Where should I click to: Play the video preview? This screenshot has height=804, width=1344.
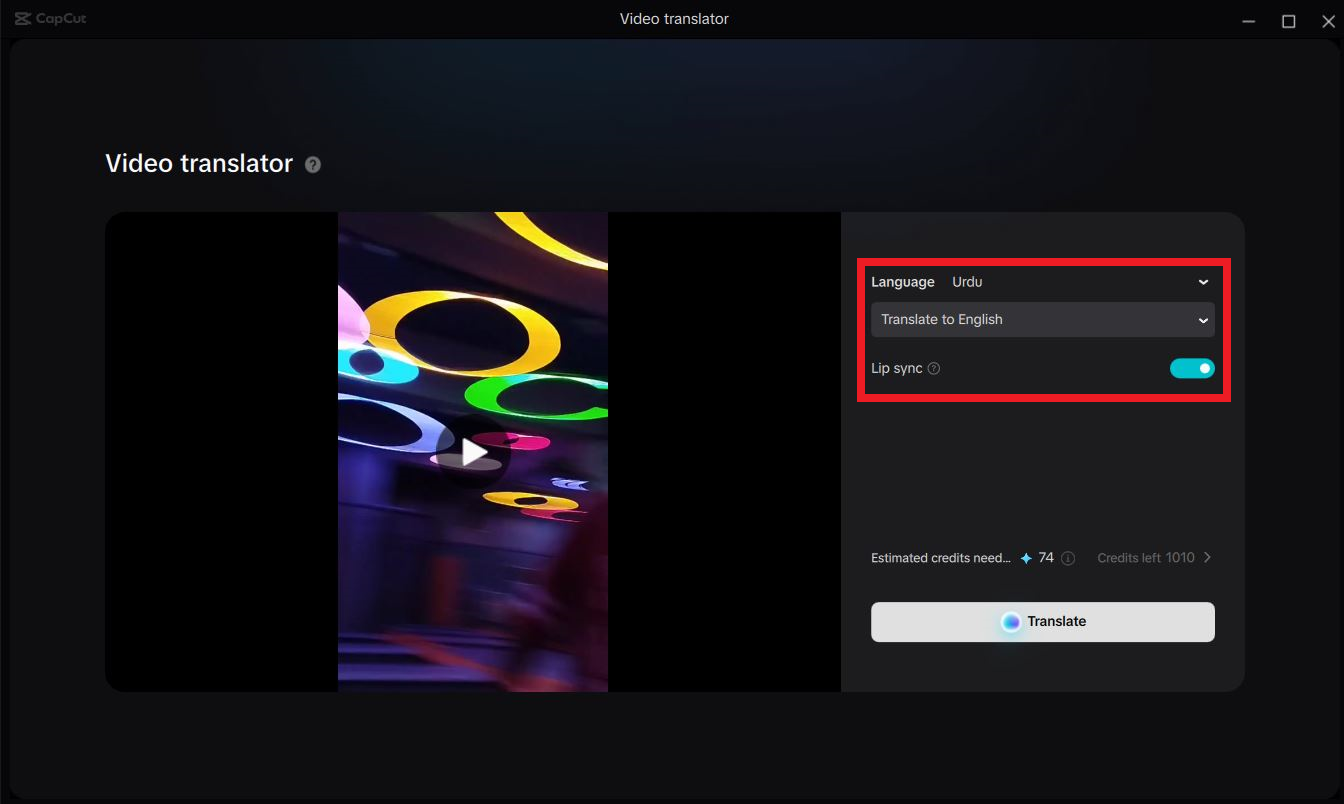tap(472, 452)
